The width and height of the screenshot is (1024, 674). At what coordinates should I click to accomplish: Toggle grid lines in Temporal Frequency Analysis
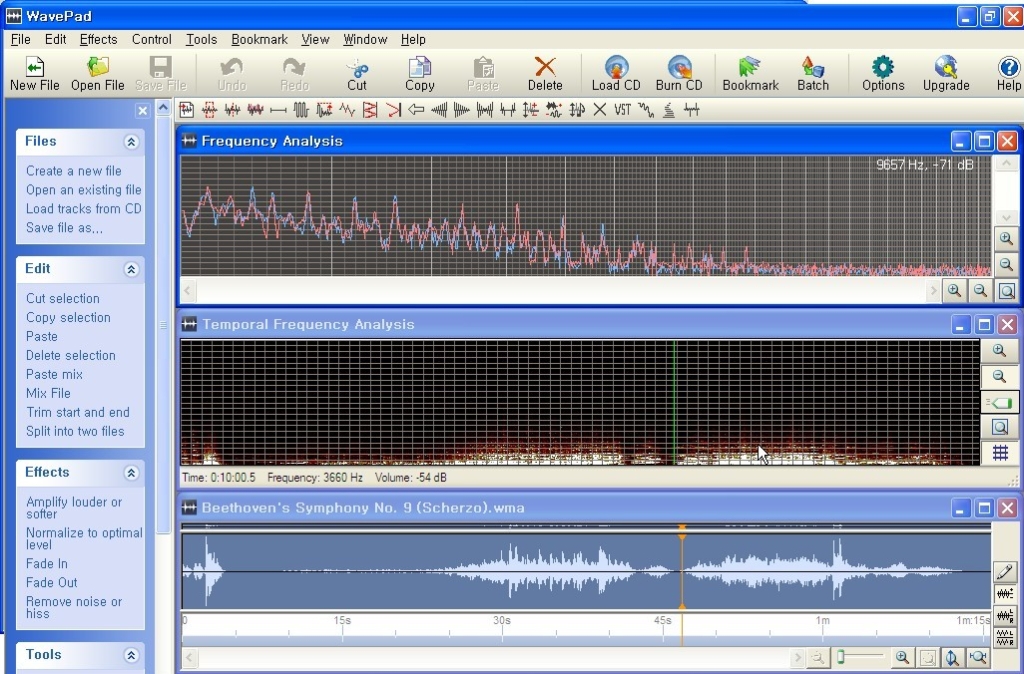(999, 453)
